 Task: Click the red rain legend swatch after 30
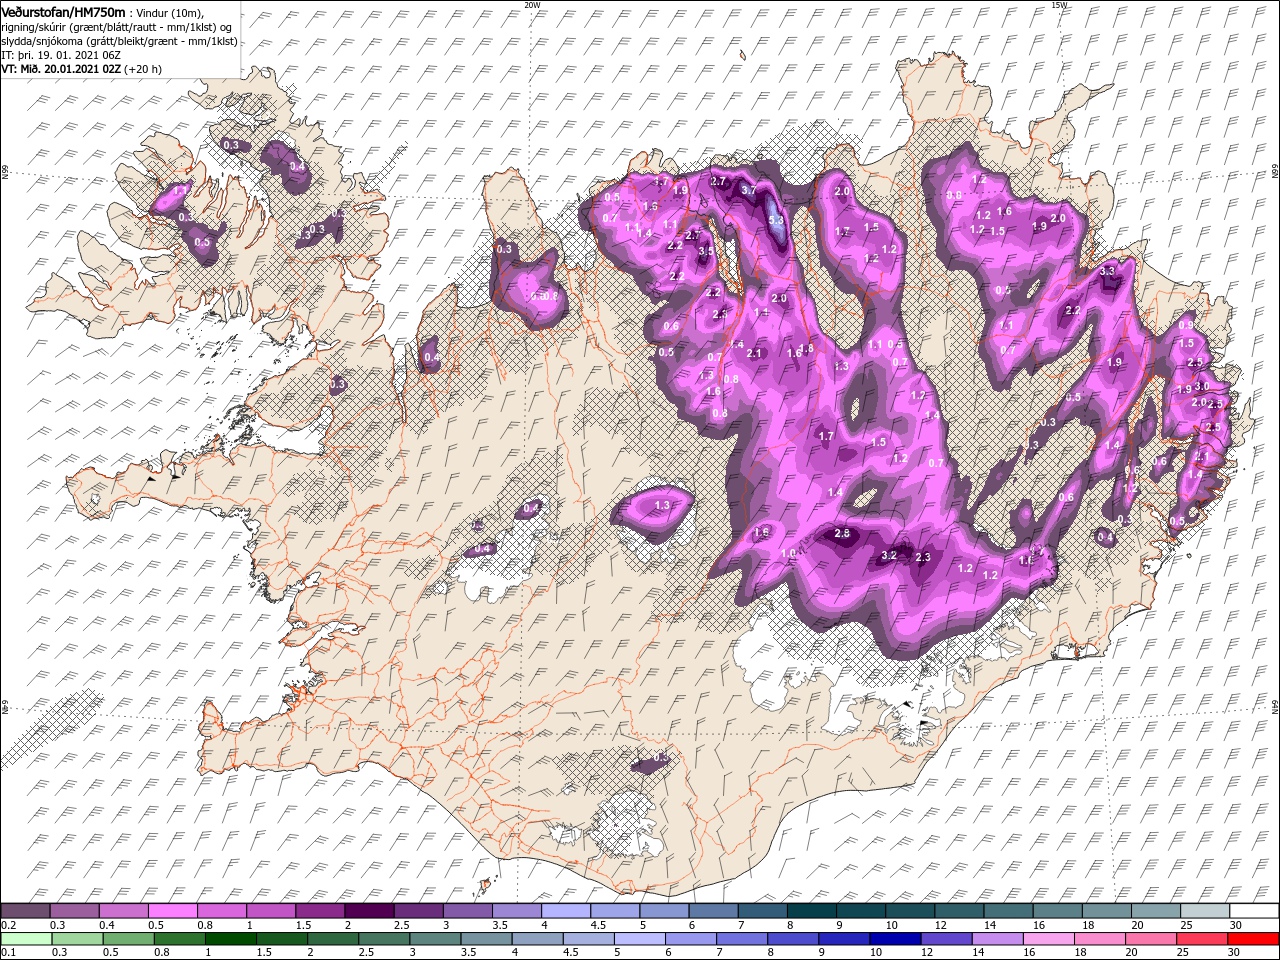tap(1253, 939)
